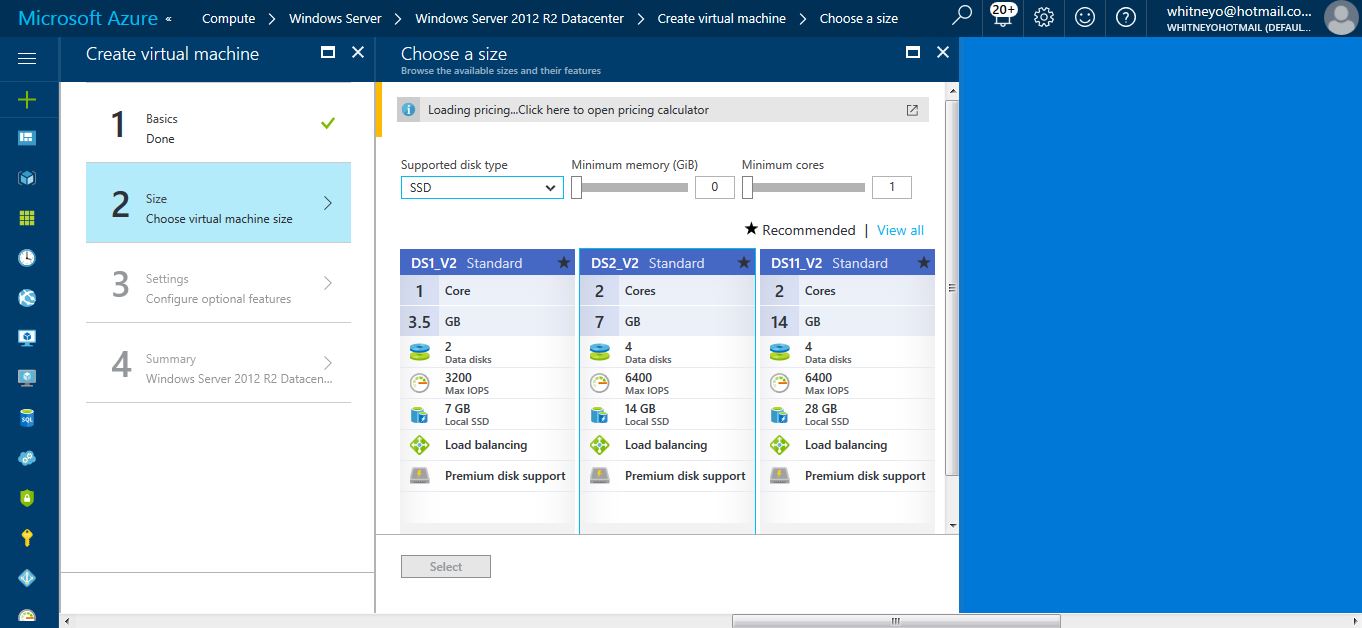This screenshot has height=628, width=1362.
Task: Expand step 3 Settings configure optional features
Action: (x=218, y=288)
